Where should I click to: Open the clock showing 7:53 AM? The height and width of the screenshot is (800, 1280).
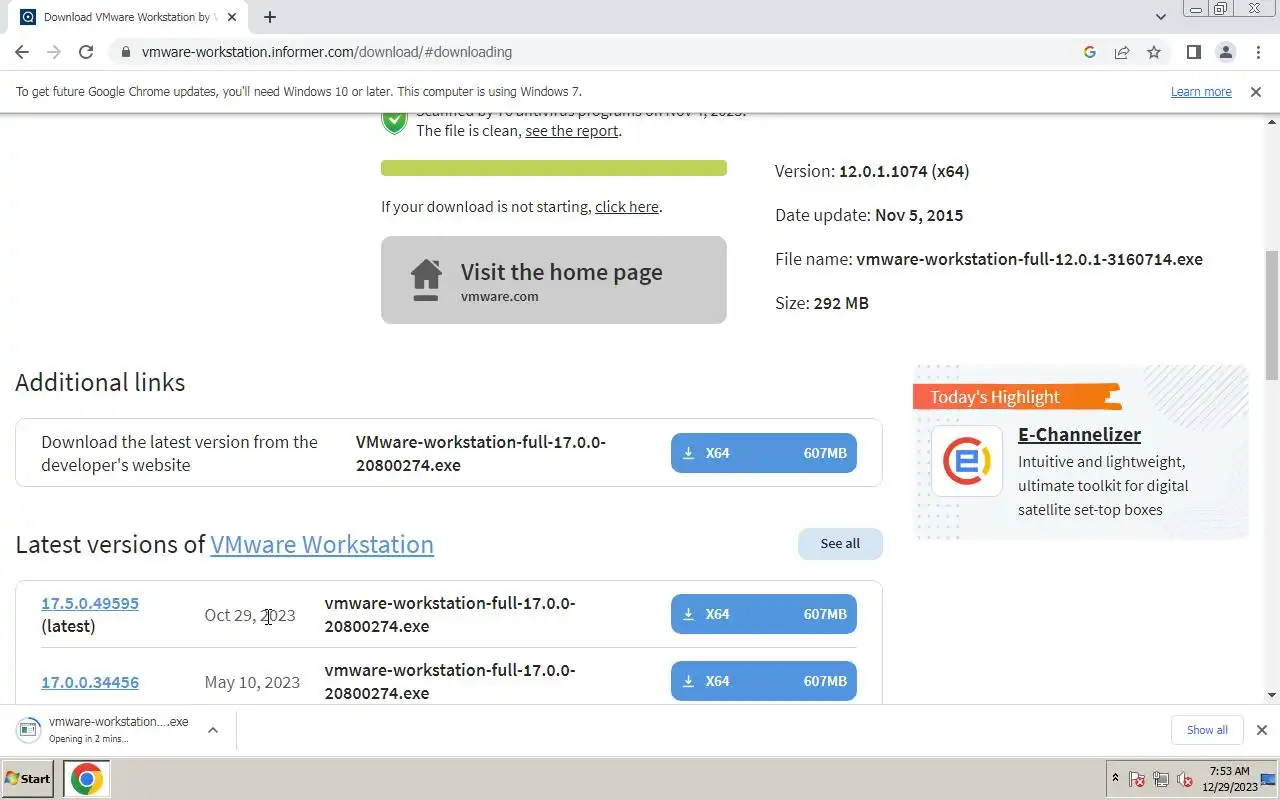coord(1229,779)
